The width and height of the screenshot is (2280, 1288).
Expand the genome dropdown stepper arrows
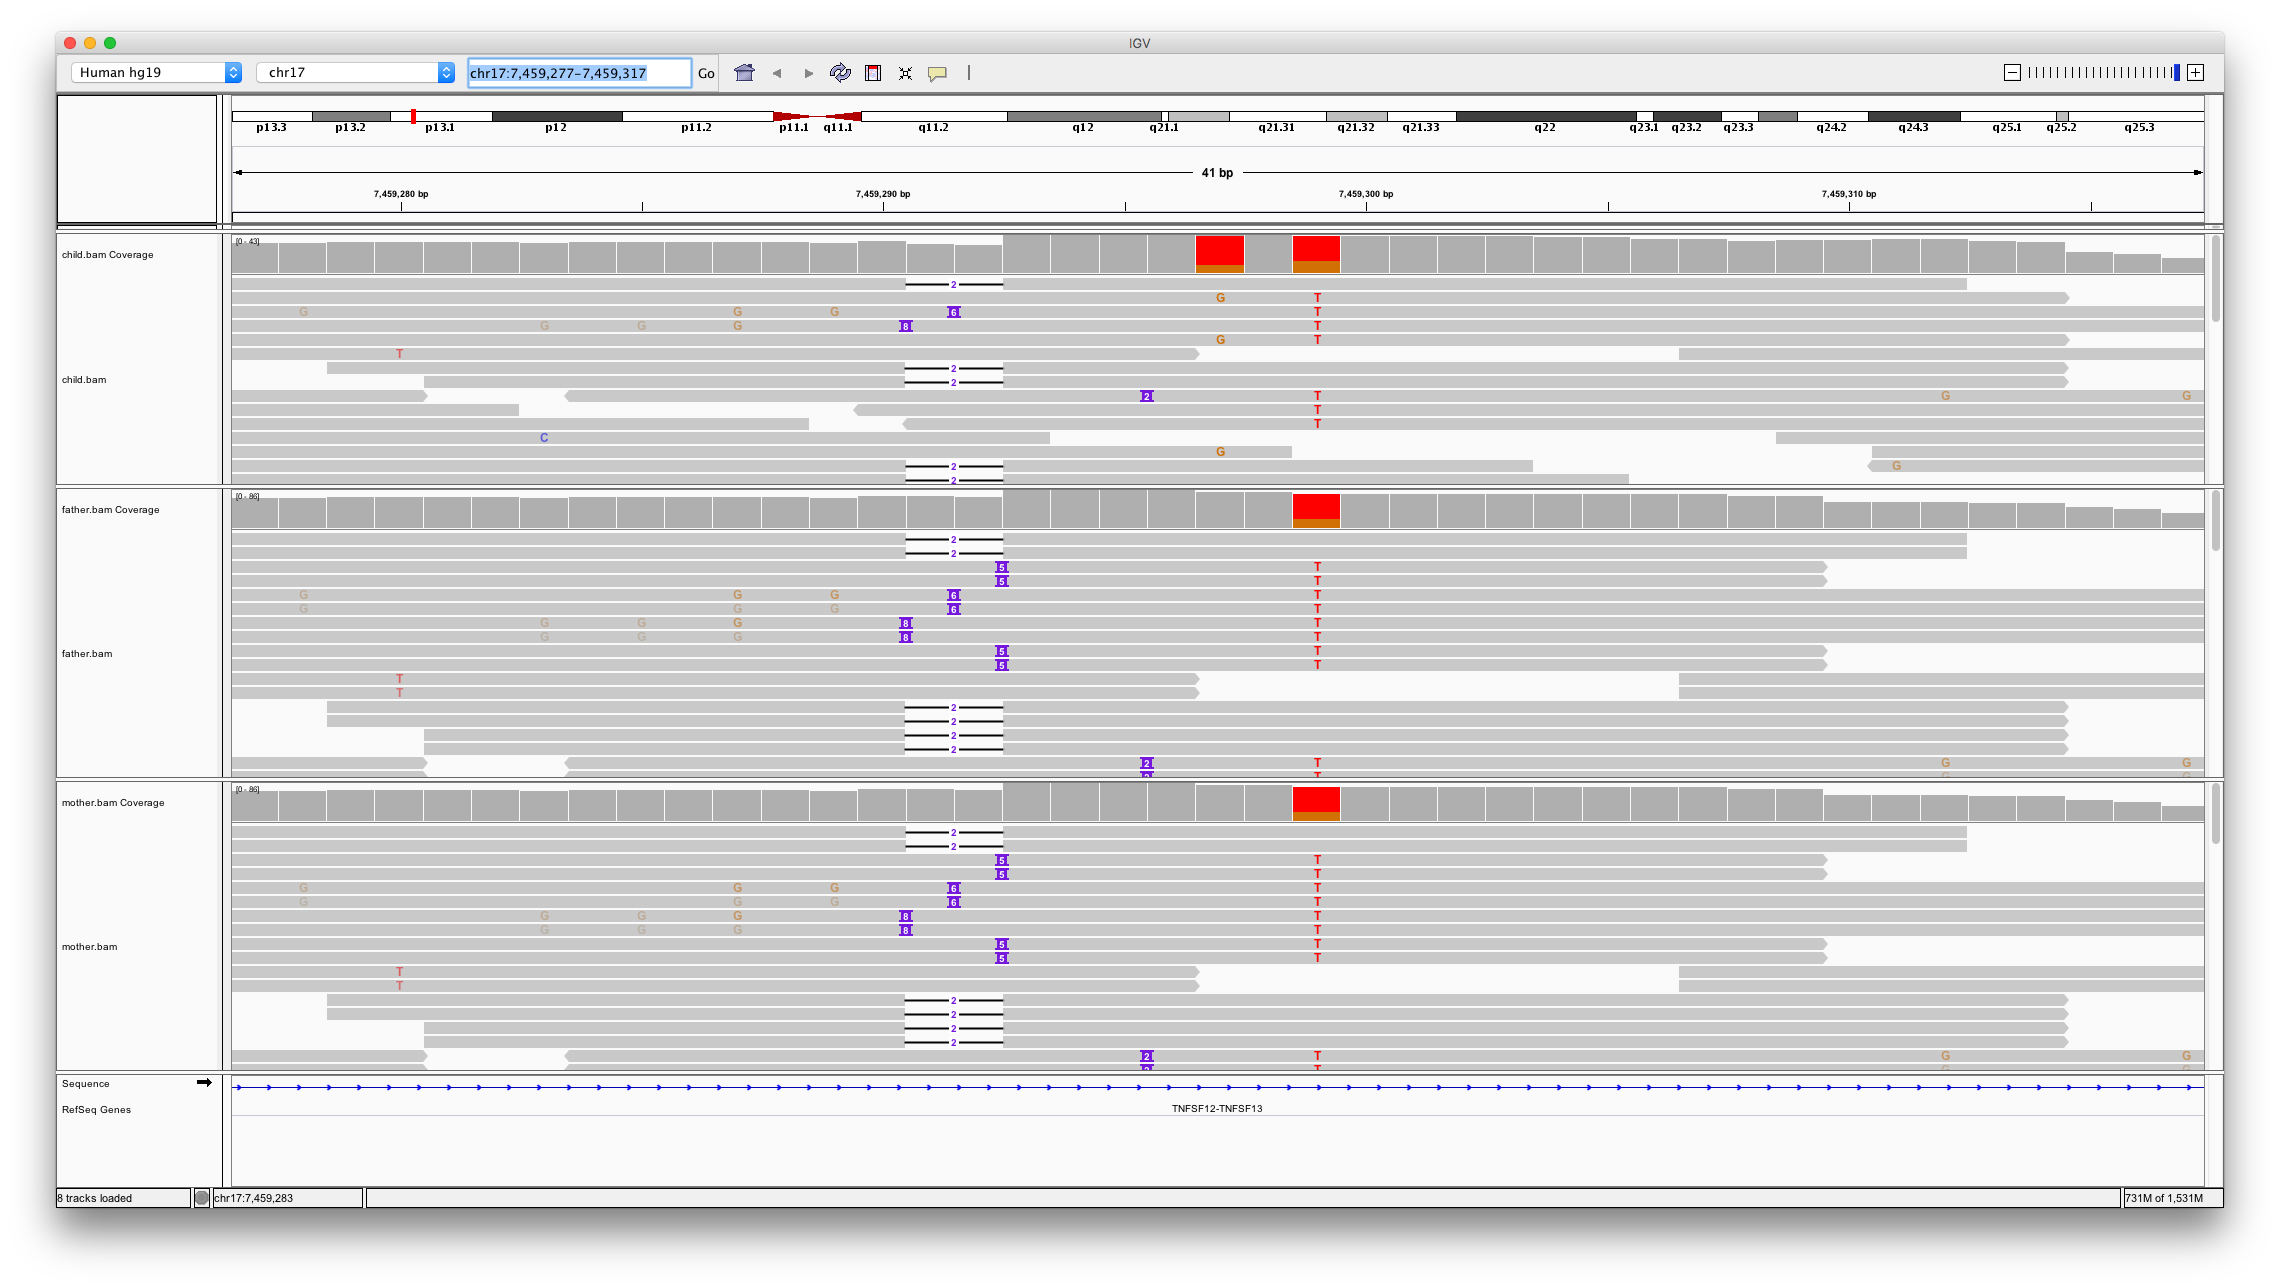(235, 72)
